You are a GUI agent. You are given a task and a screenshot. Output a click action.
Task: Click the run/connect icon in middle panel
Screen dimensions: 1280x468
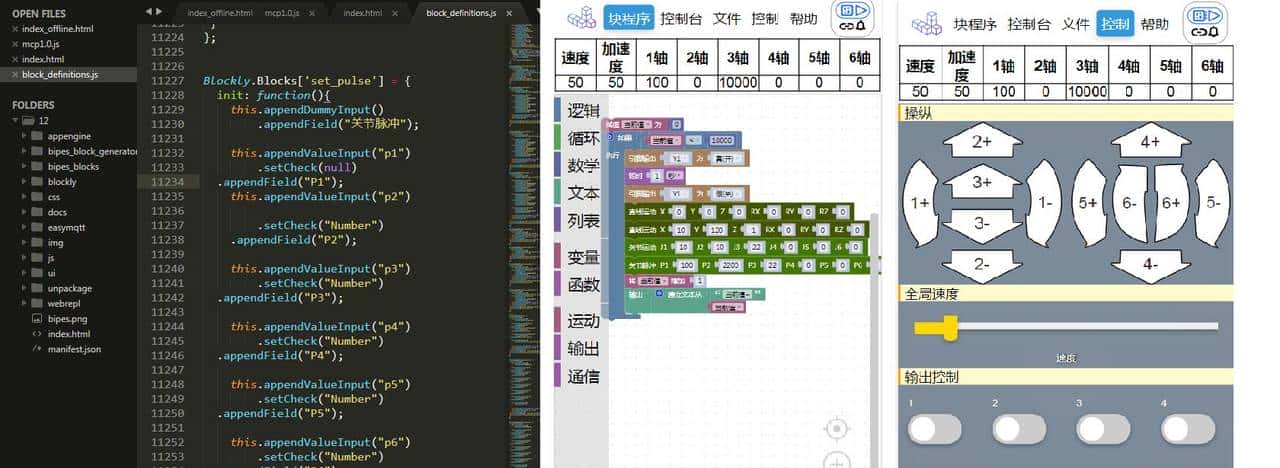853,18
